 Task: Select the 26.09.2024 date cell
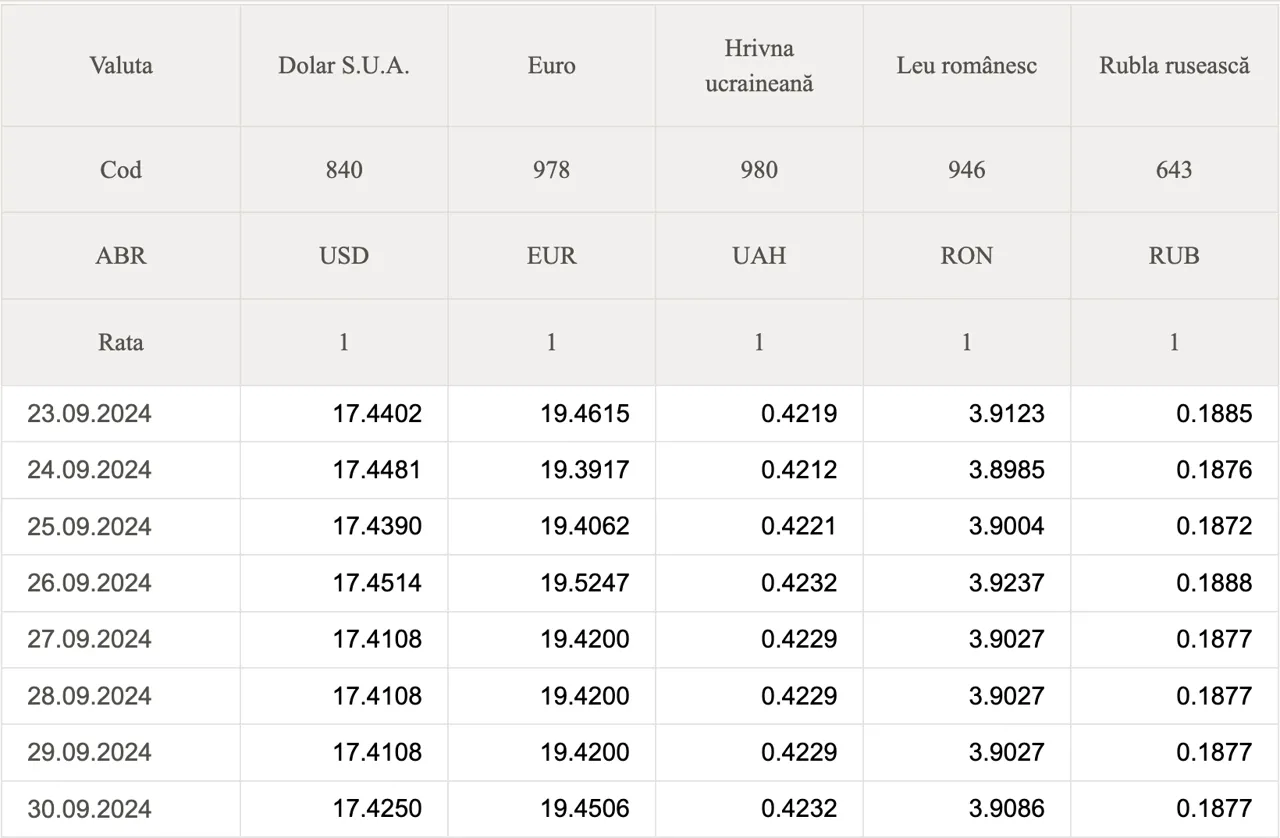(121, 583)
